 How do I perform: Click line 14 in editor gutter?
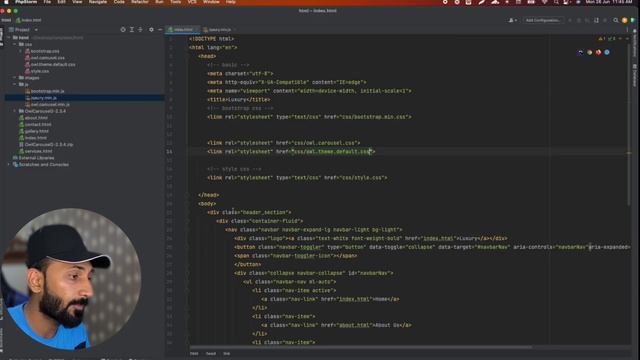click(x=169, y=152)
